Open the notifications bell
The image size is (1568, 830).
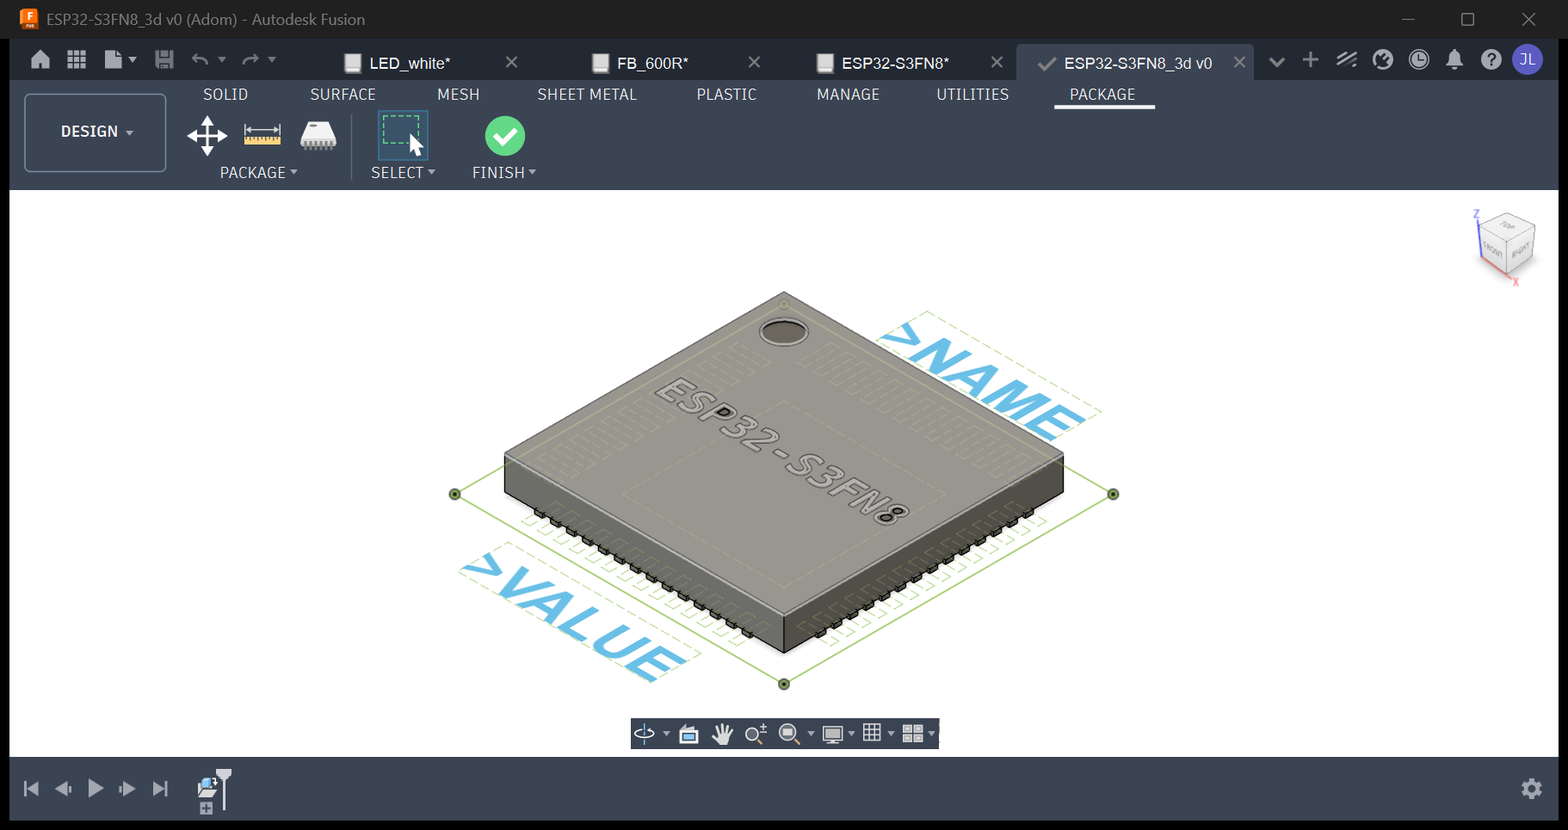pos(1455,60)
